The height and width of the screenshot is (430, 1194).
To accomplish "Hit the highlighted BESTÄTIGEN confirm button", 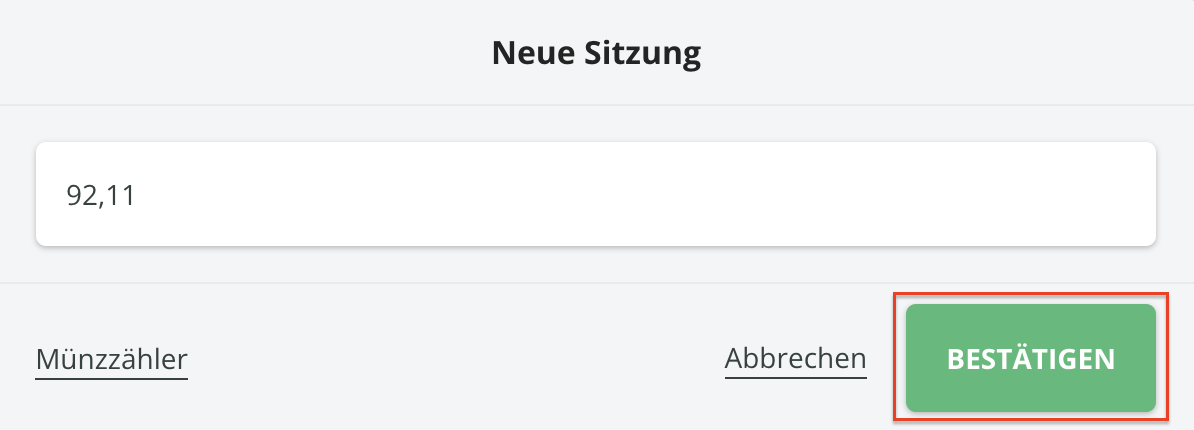I will [1031, 359].
